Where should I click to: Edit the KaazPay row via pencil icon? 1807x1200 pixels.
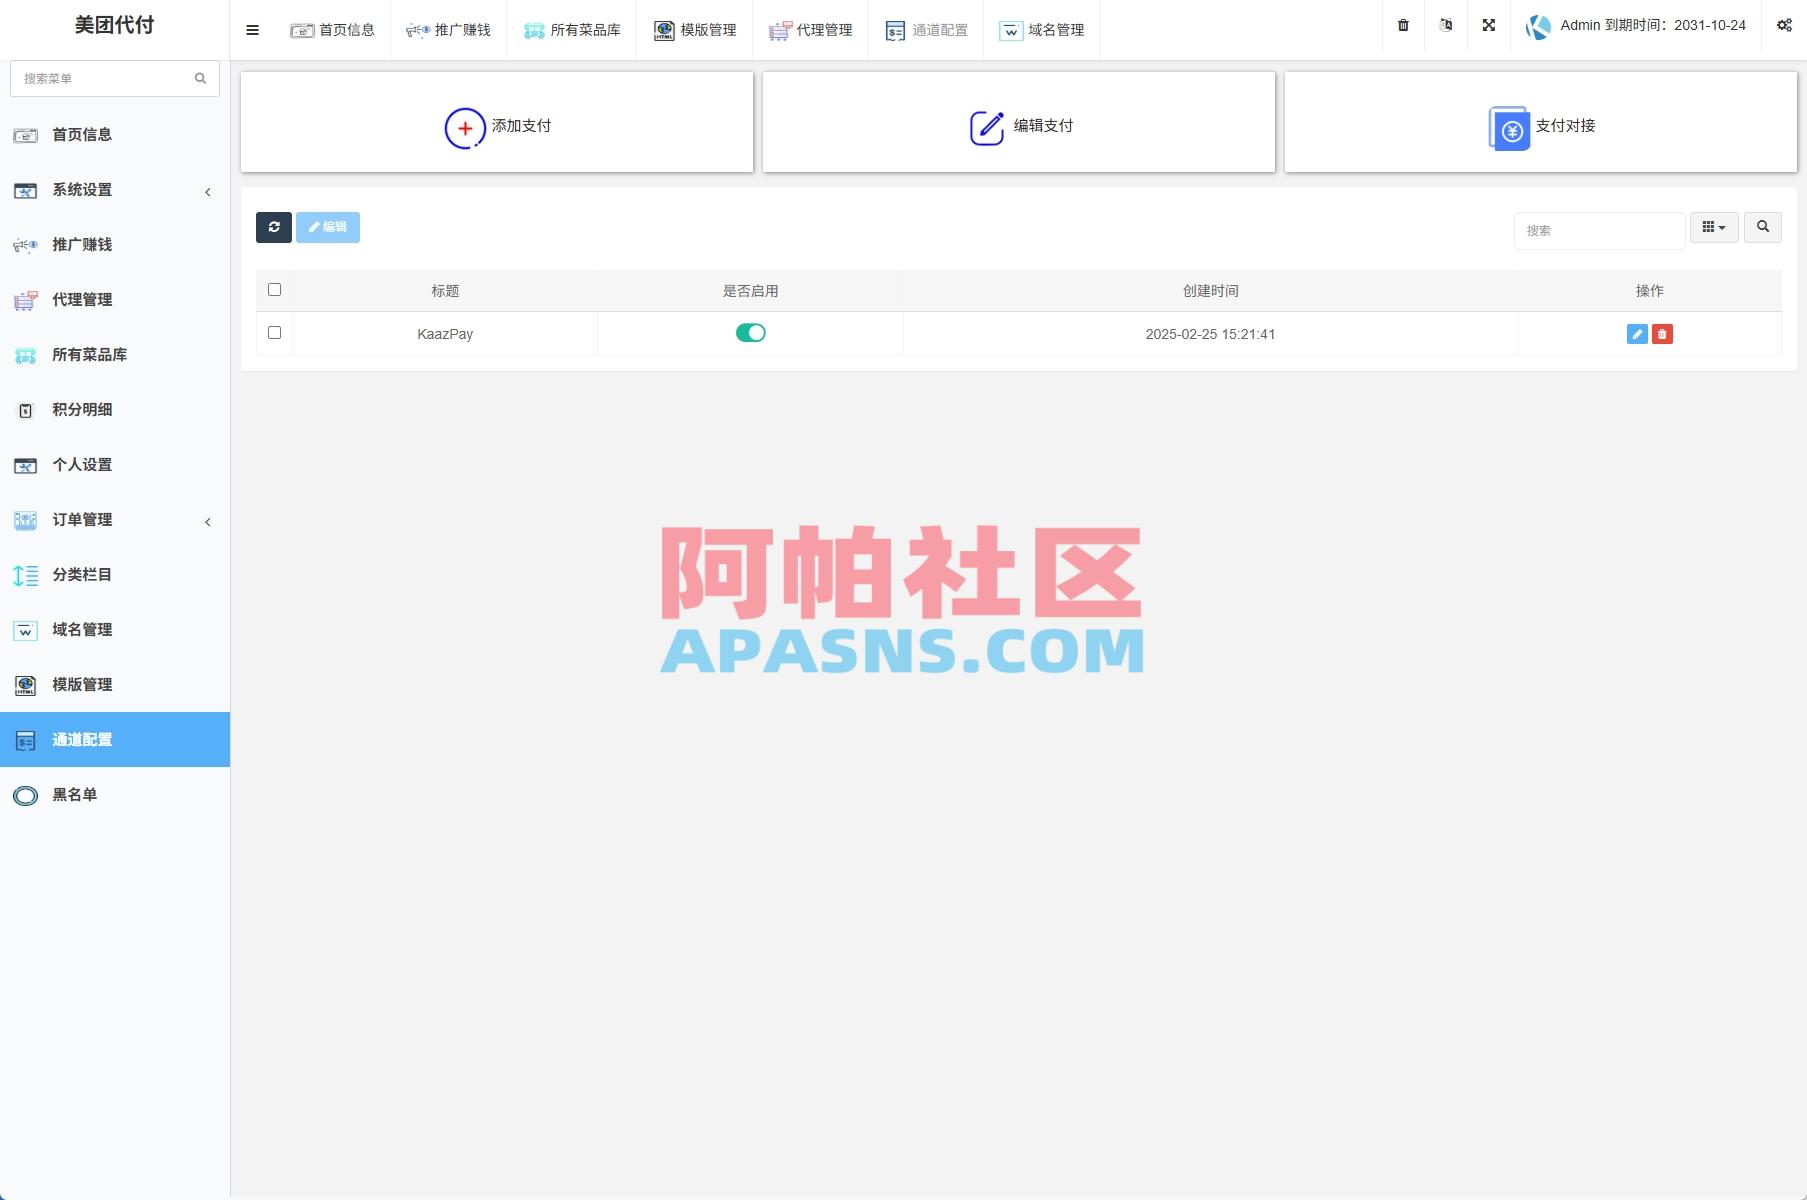(x=1636, y=334)
